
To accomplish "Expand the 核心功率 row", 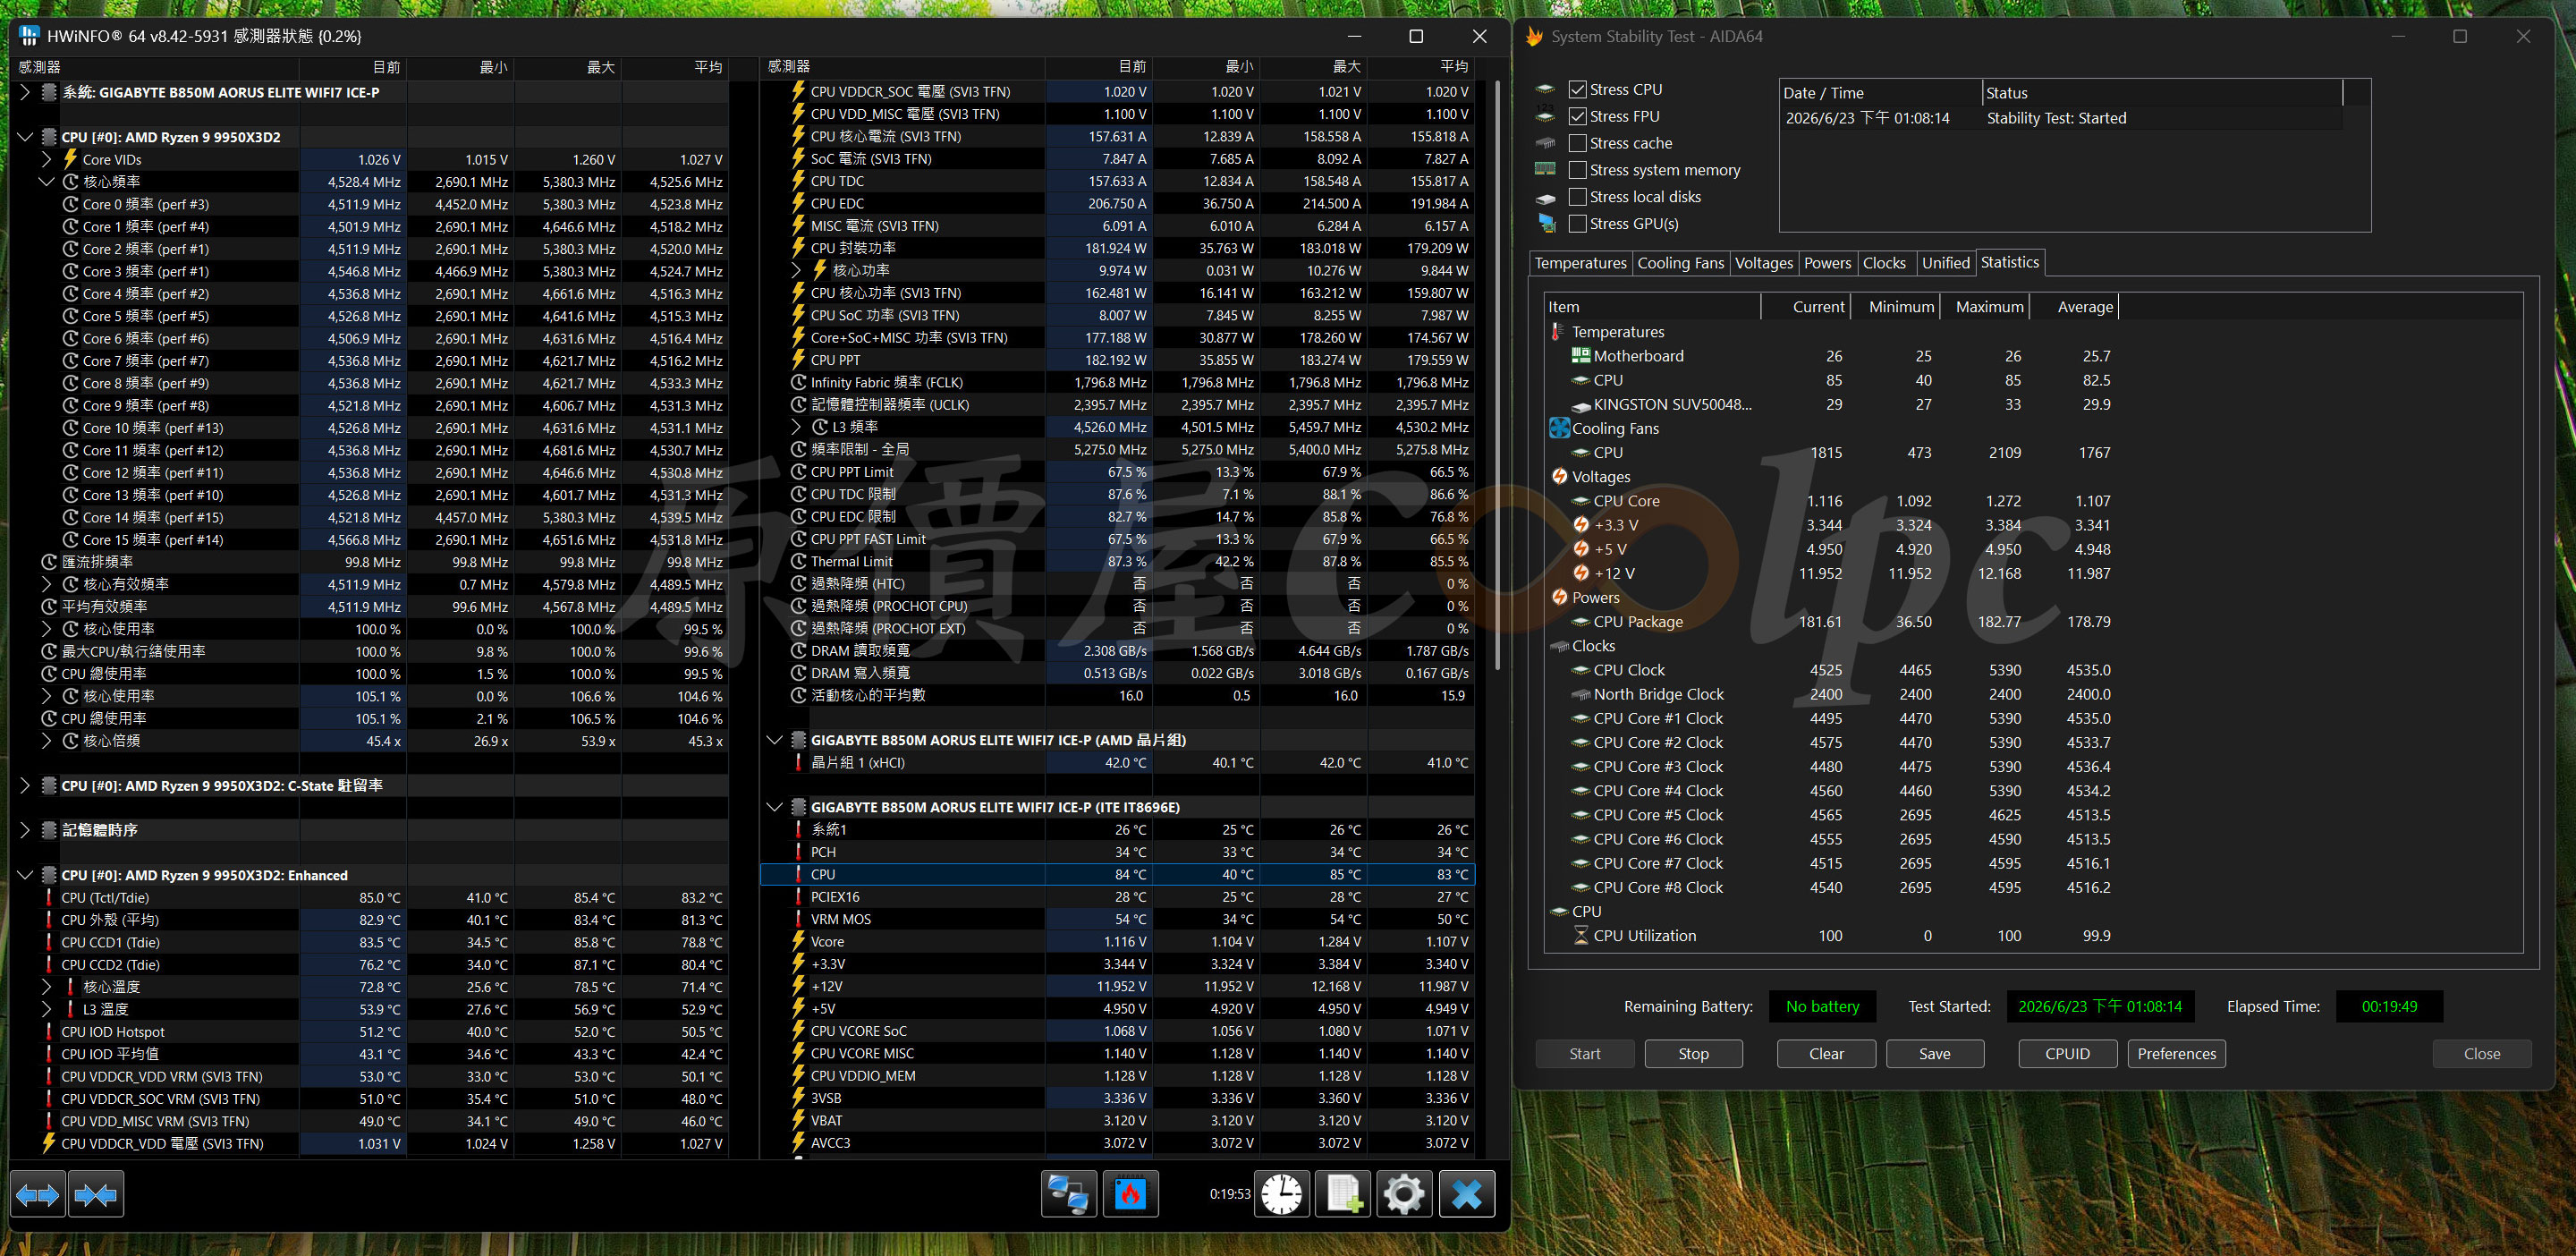I will click(x=796, y=270).
